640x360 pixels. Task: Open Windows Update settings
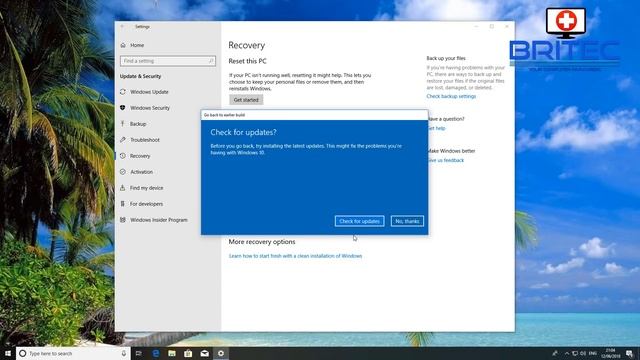click(149, 92)
